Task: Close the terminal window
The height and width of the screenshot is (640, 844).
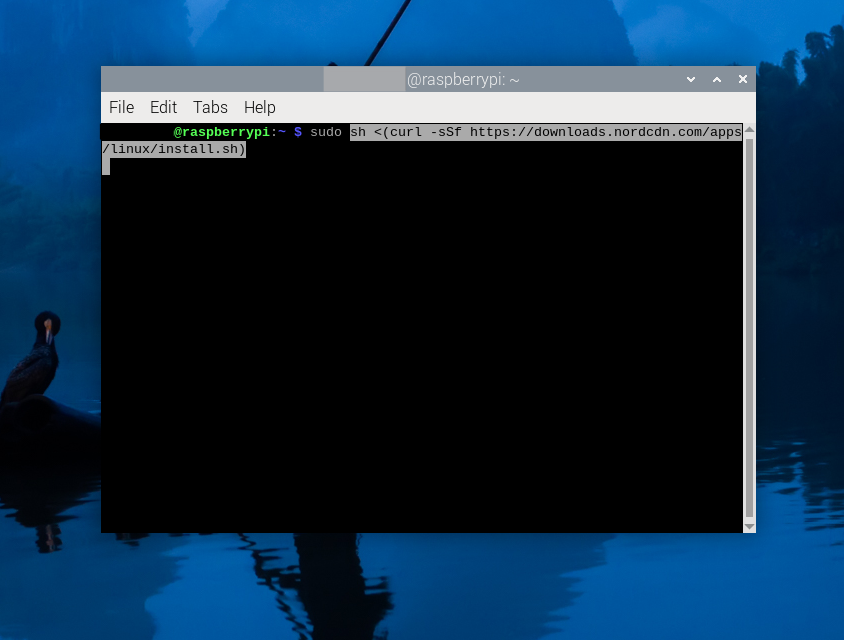Action: coord(742,79)
